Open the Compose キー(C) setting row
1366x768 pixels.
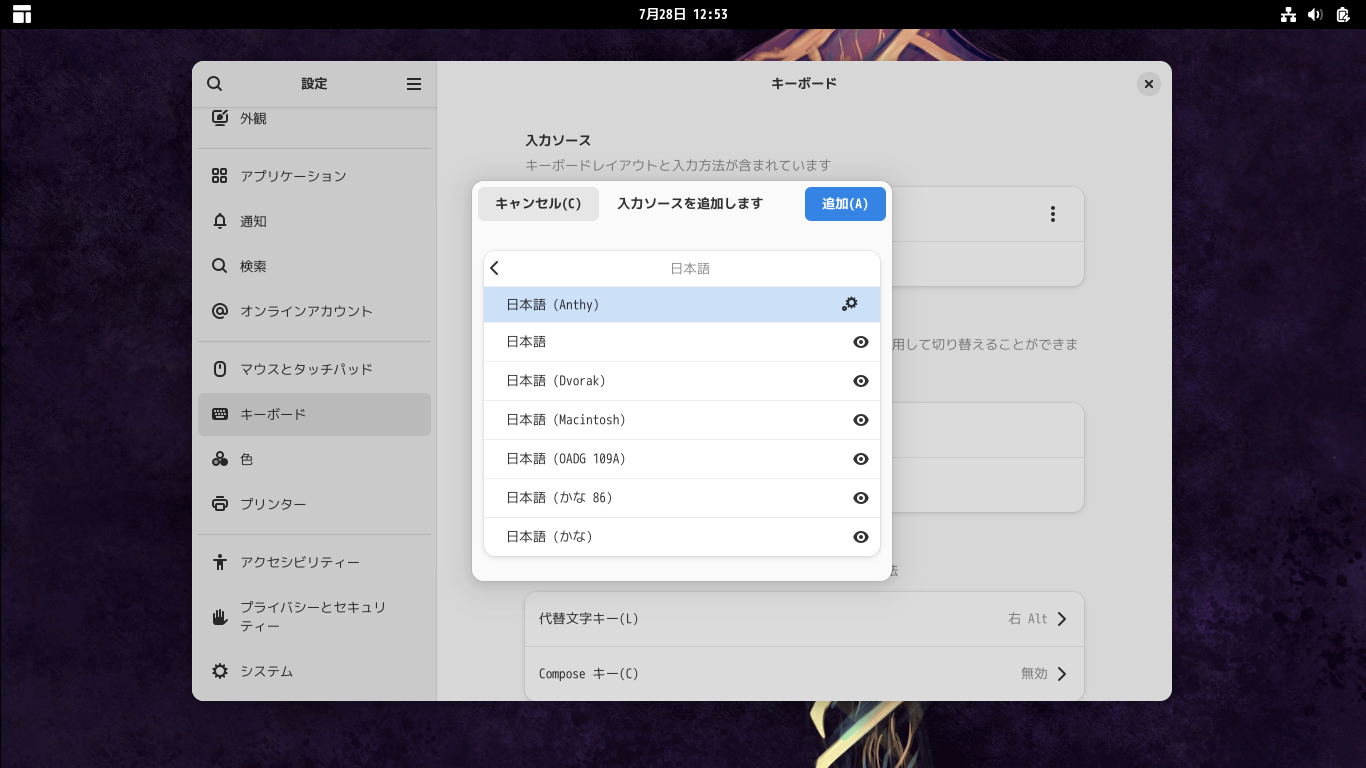tap(804, 674)
